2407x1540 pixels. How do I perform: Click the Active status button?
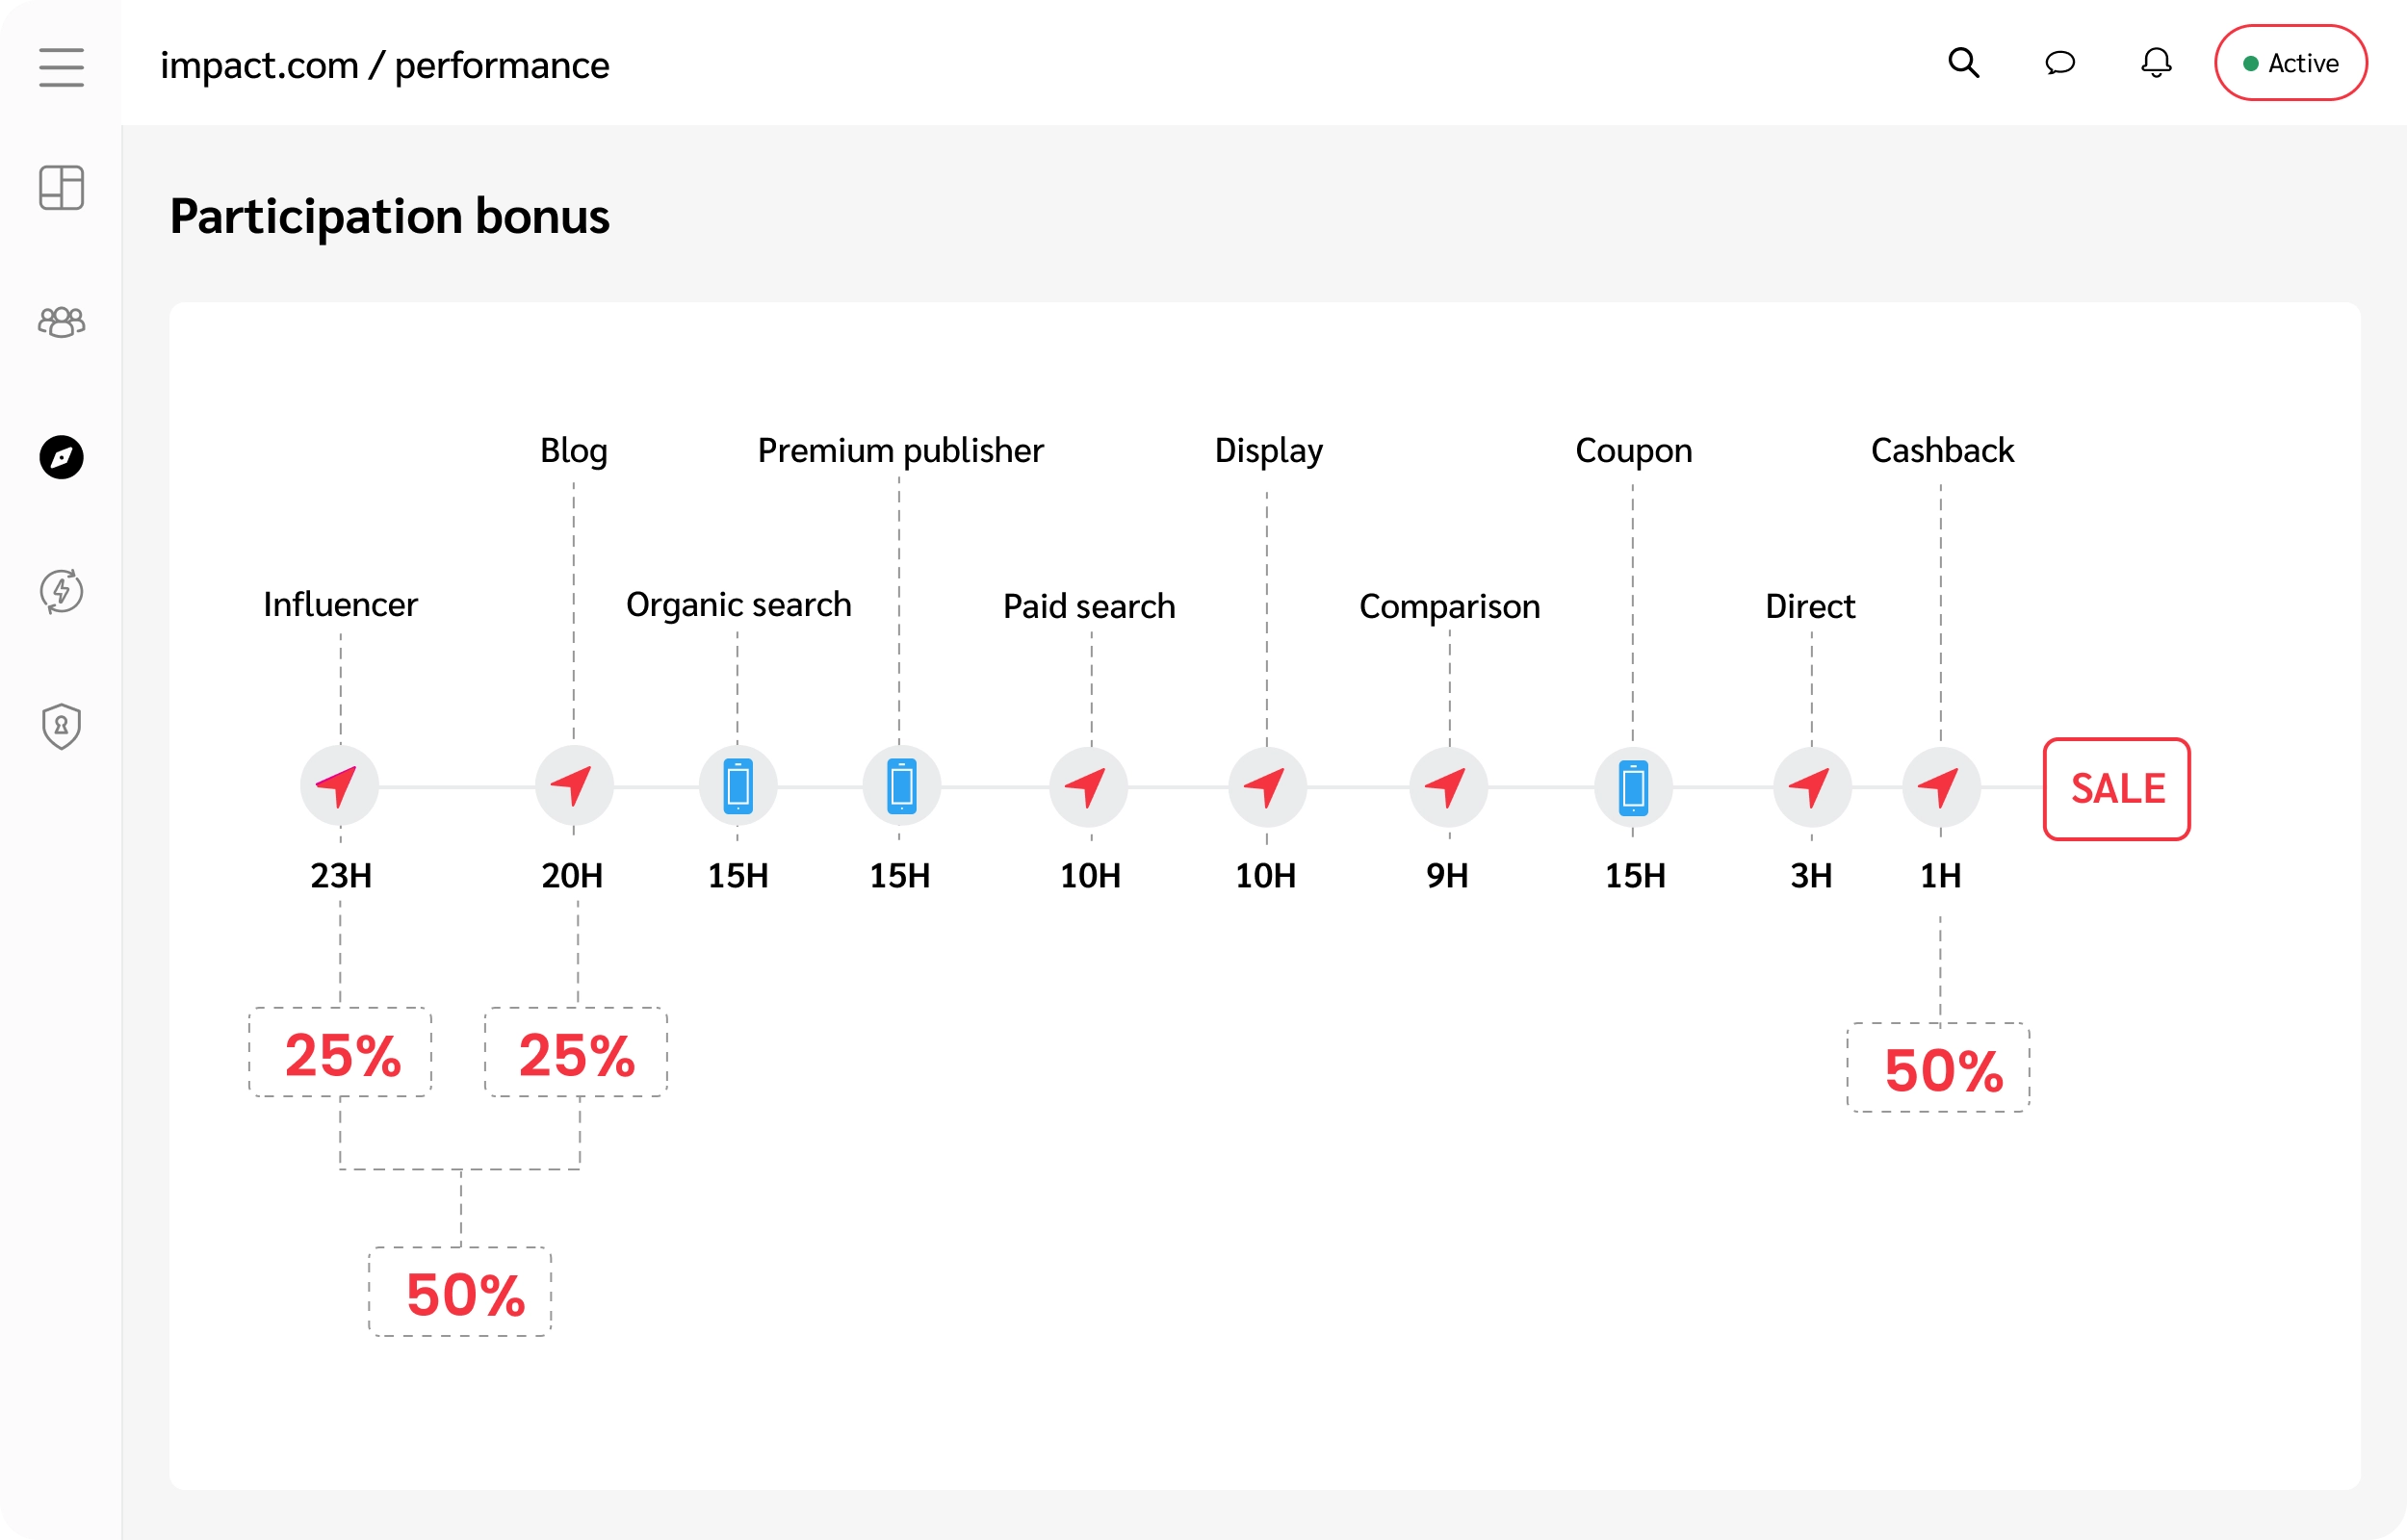coord(2290,63)
